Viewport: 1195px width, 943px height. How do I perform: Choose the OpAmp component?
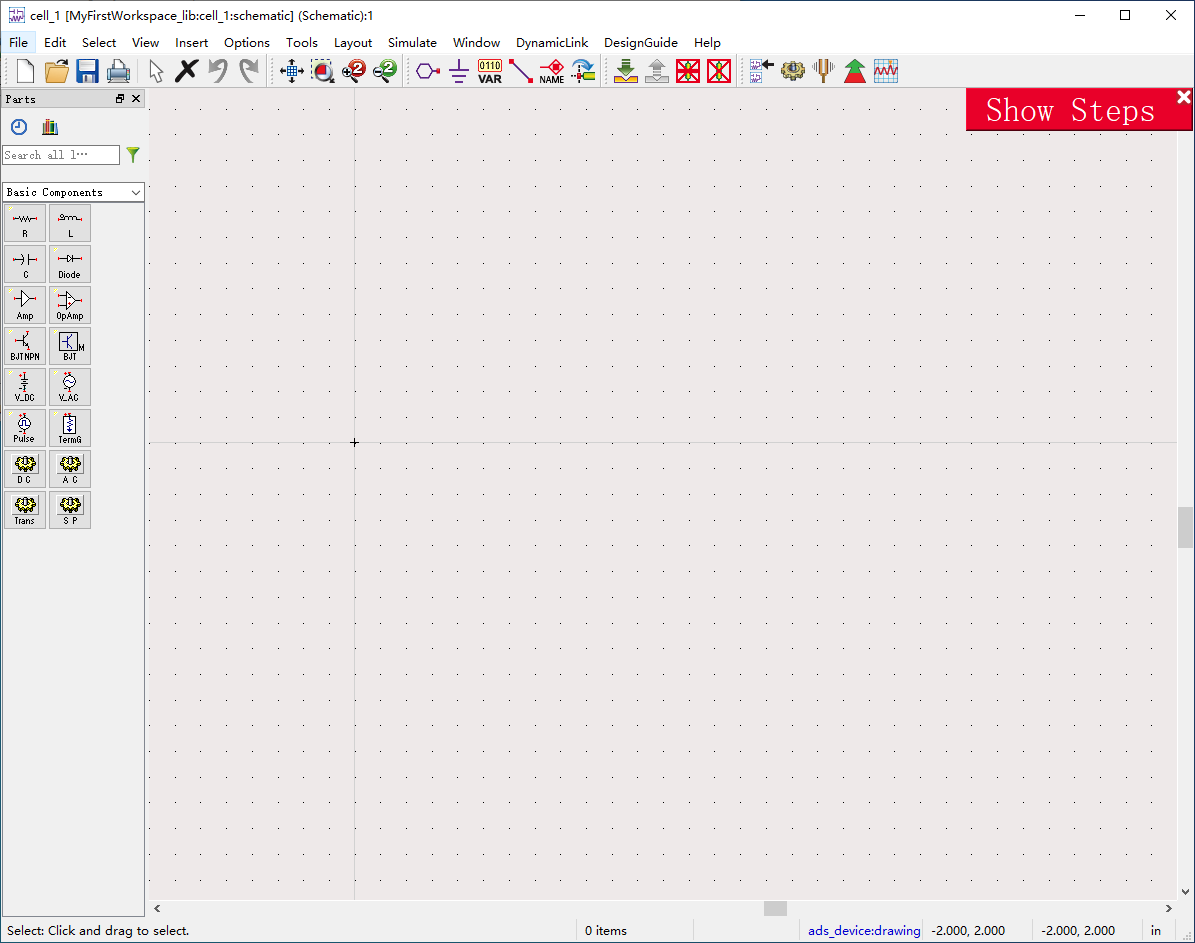69,305
